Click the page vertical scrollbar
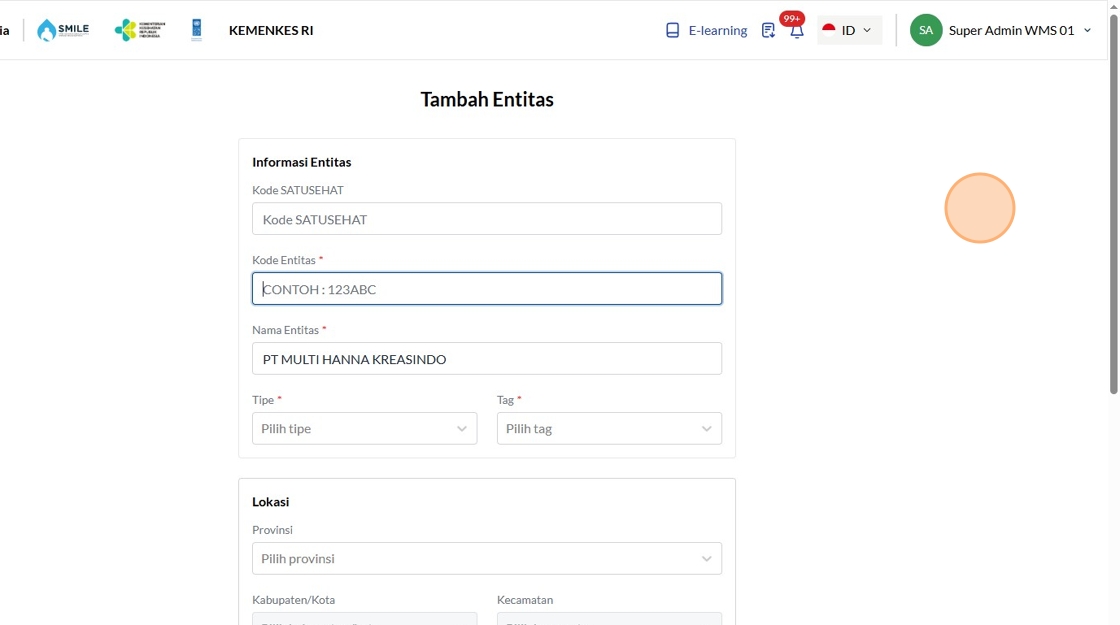 point(1114,200)
